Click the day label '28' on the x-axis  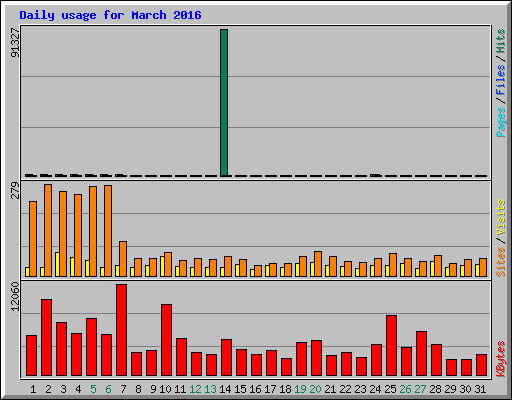(x=435, y=389)
